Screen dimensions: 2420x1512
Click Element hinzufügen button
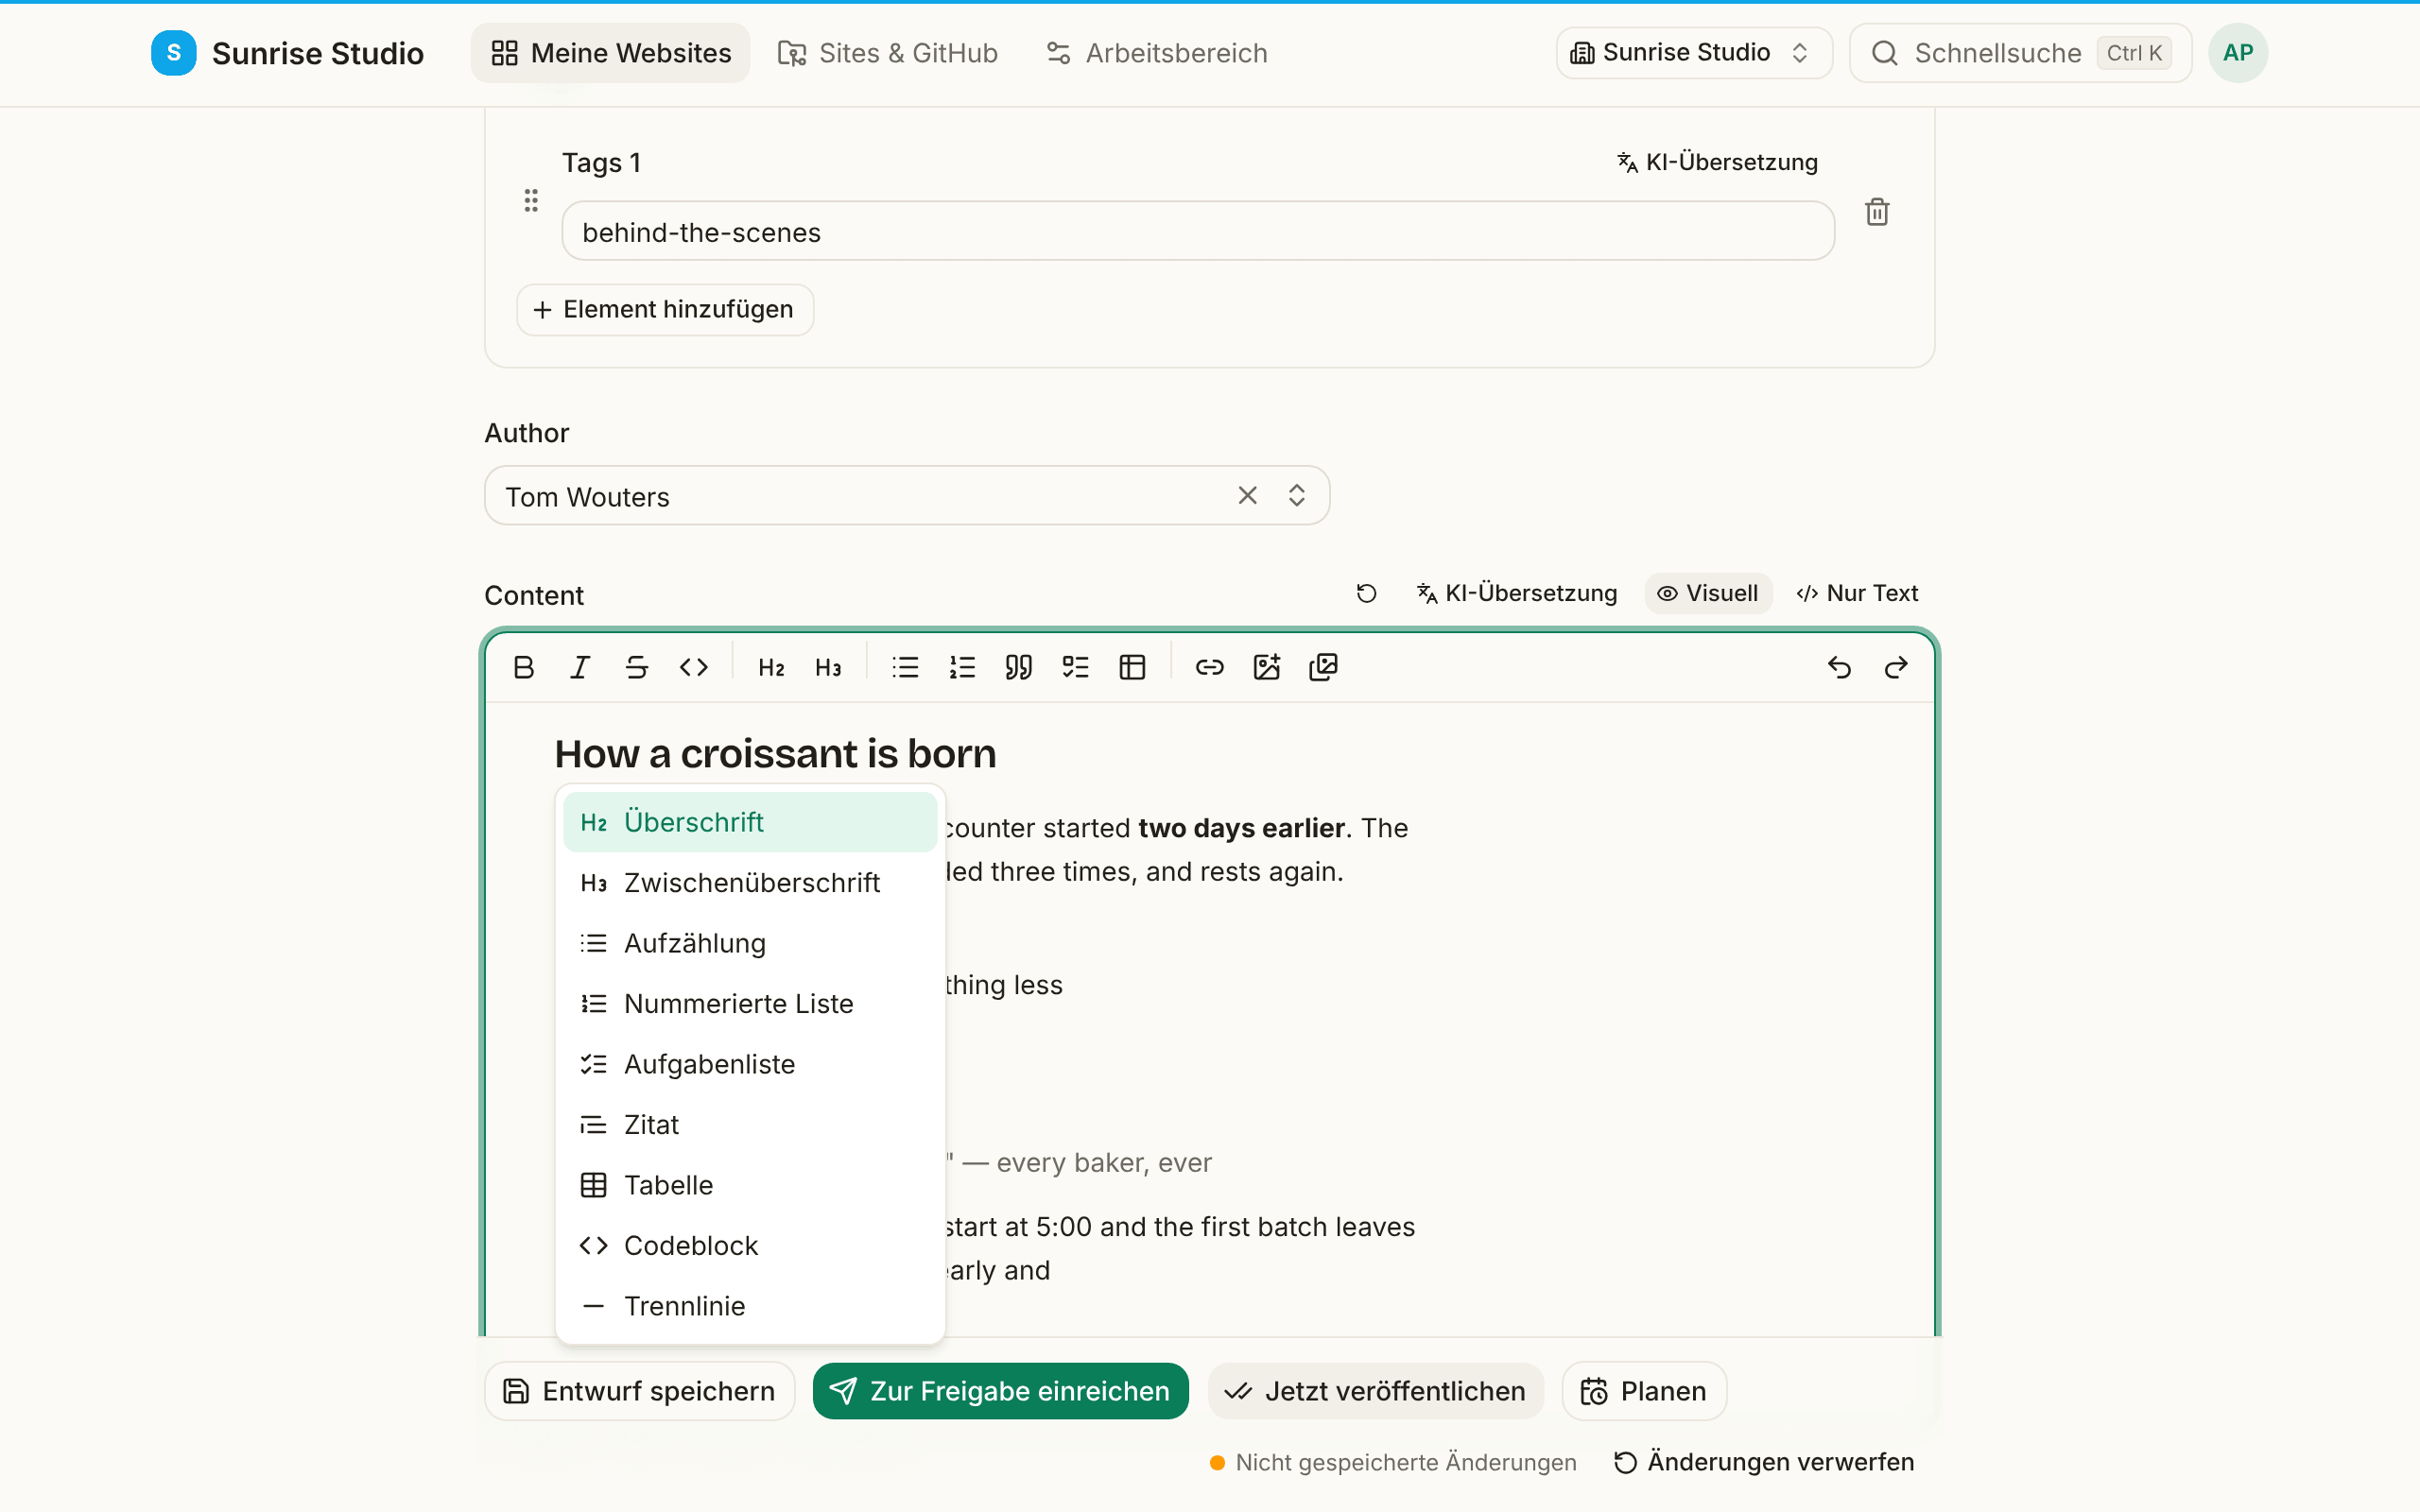(665, 310)
